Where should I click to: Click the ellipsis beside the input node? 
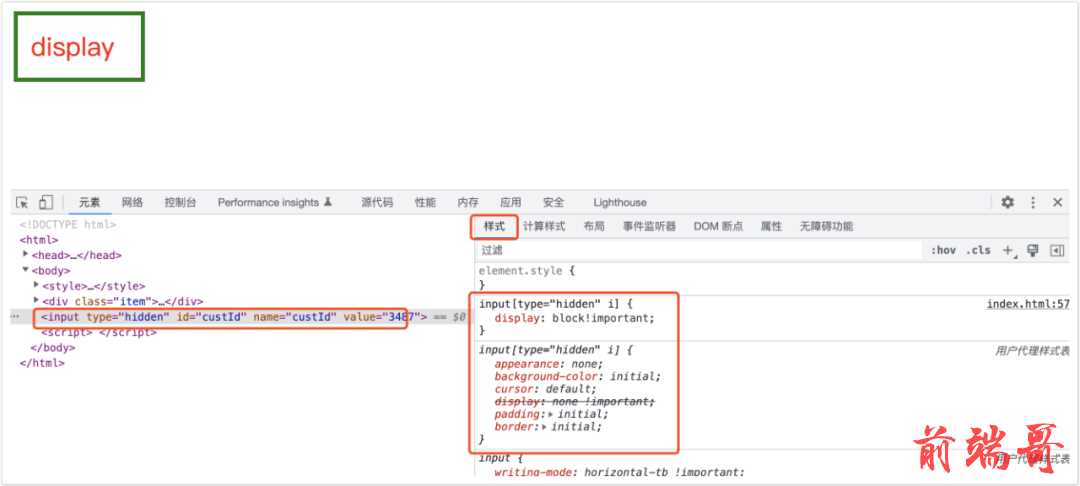[x=15, y=317]
